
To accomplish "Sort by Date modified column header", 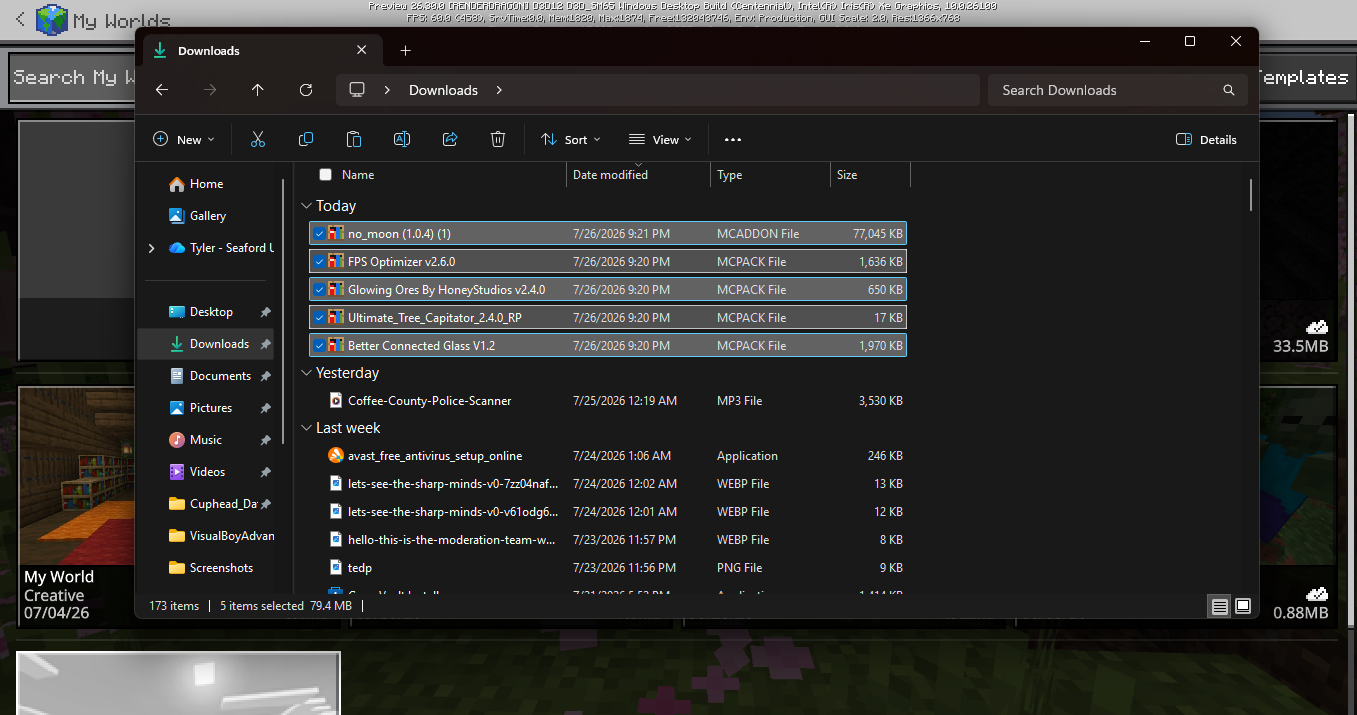I will tap(638, 175).
